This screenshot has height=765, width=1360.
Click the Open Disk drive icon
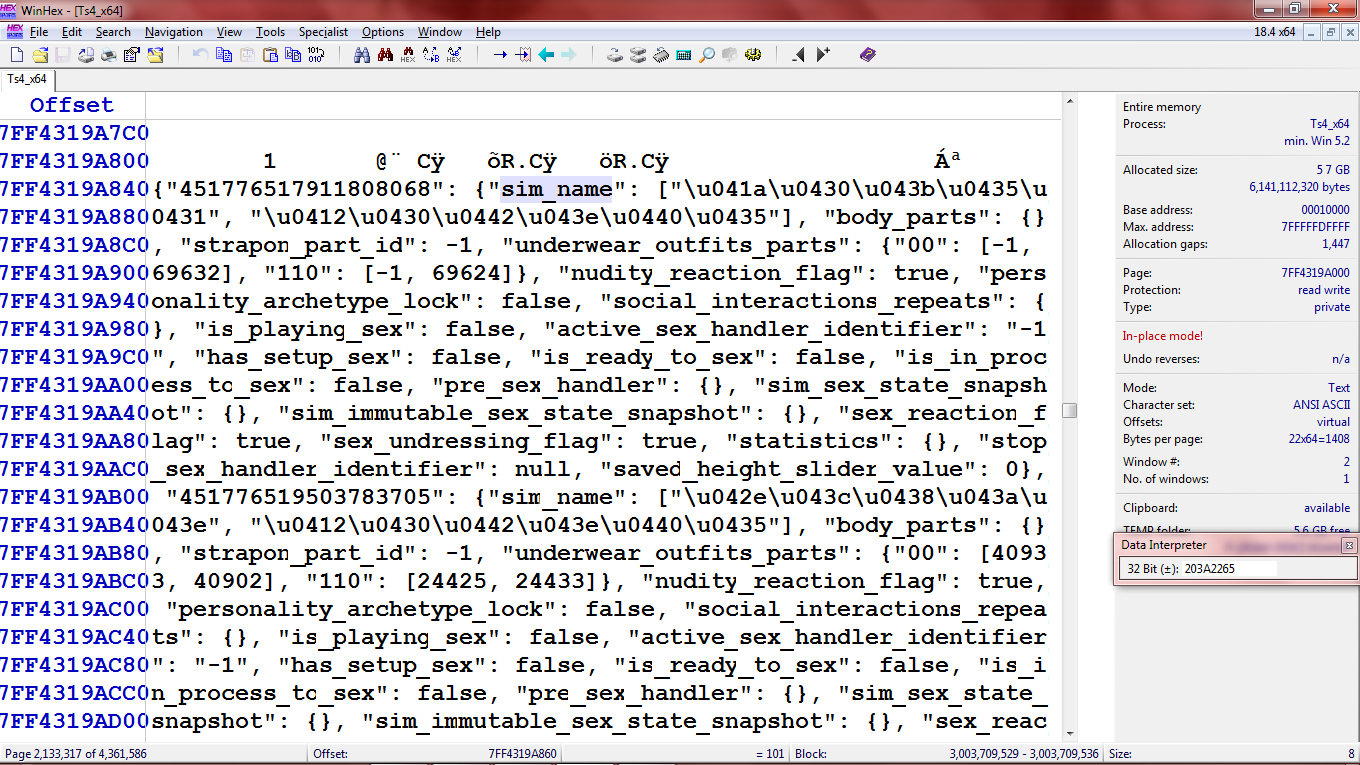point(615,55)
